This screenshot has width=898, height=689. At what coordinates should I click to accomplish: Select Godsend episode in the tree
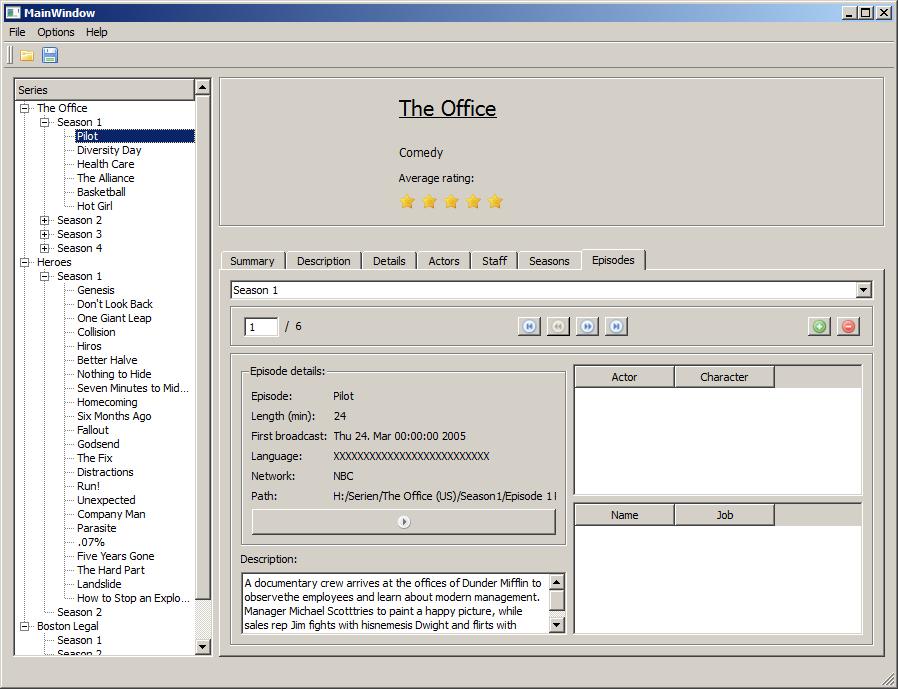(99, 444)
